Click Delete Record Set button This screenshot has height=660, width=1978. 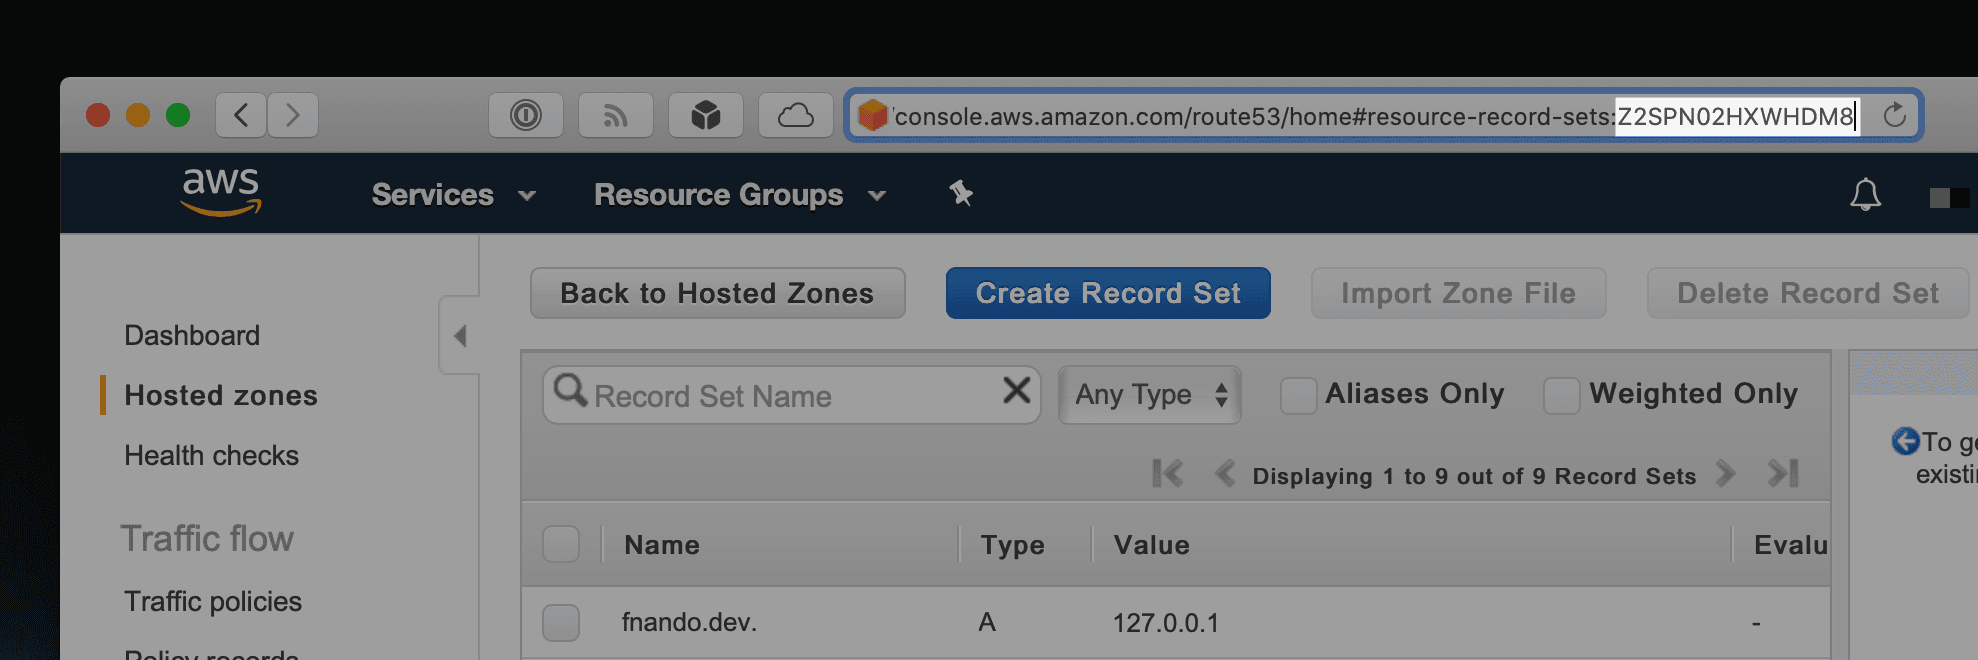point(1807,293)
